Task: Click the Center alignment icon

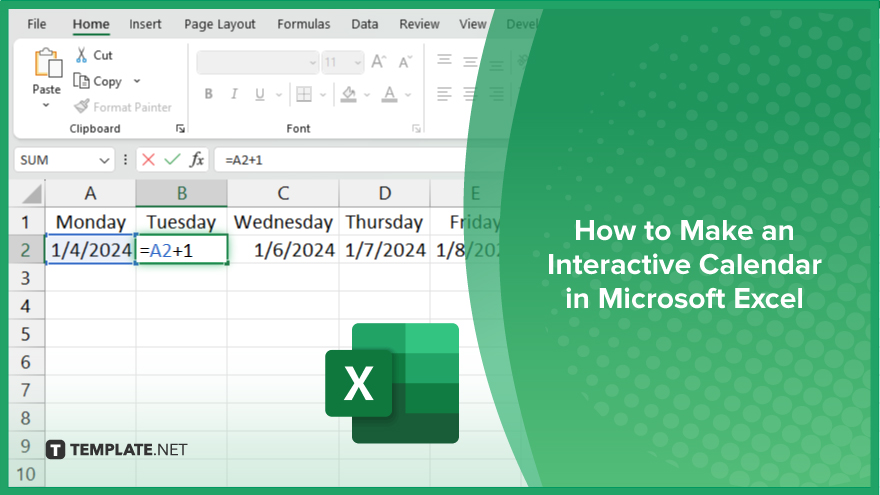Action: [470, 94]
